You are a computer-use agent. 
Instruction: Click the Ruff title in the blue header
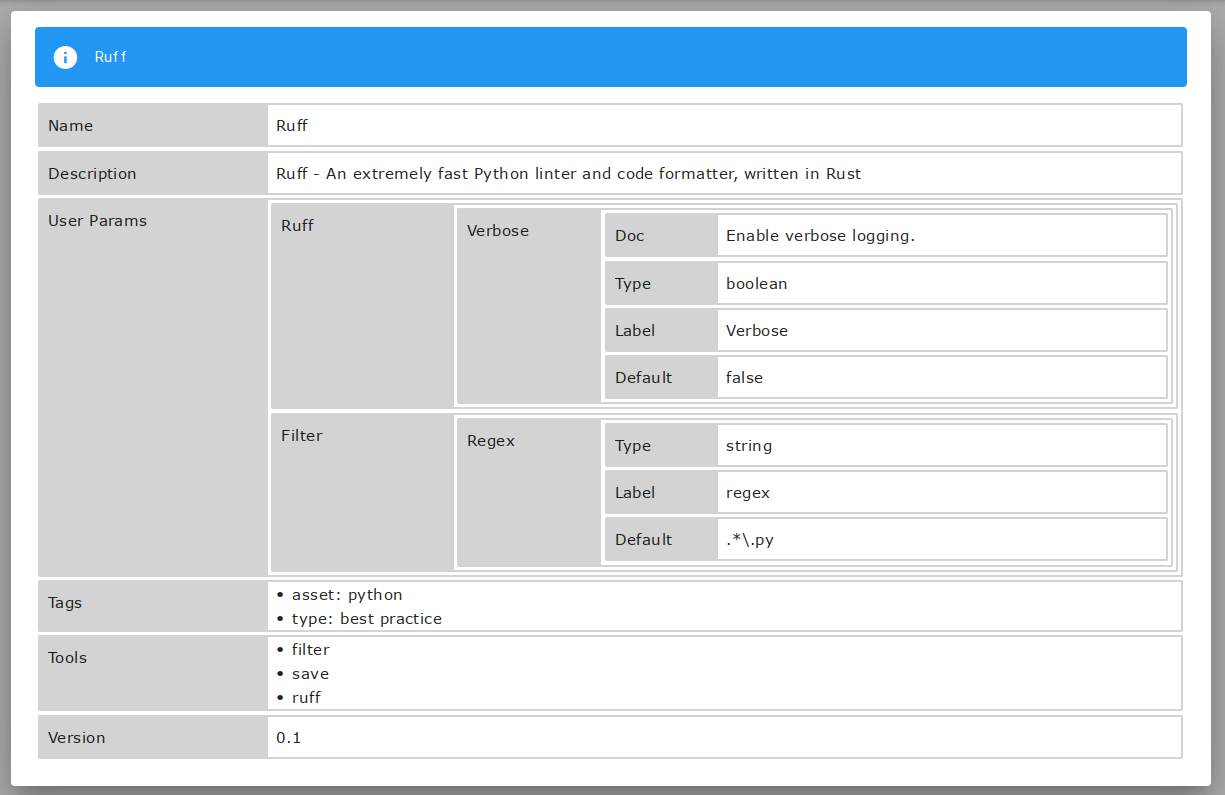[111, 57]
